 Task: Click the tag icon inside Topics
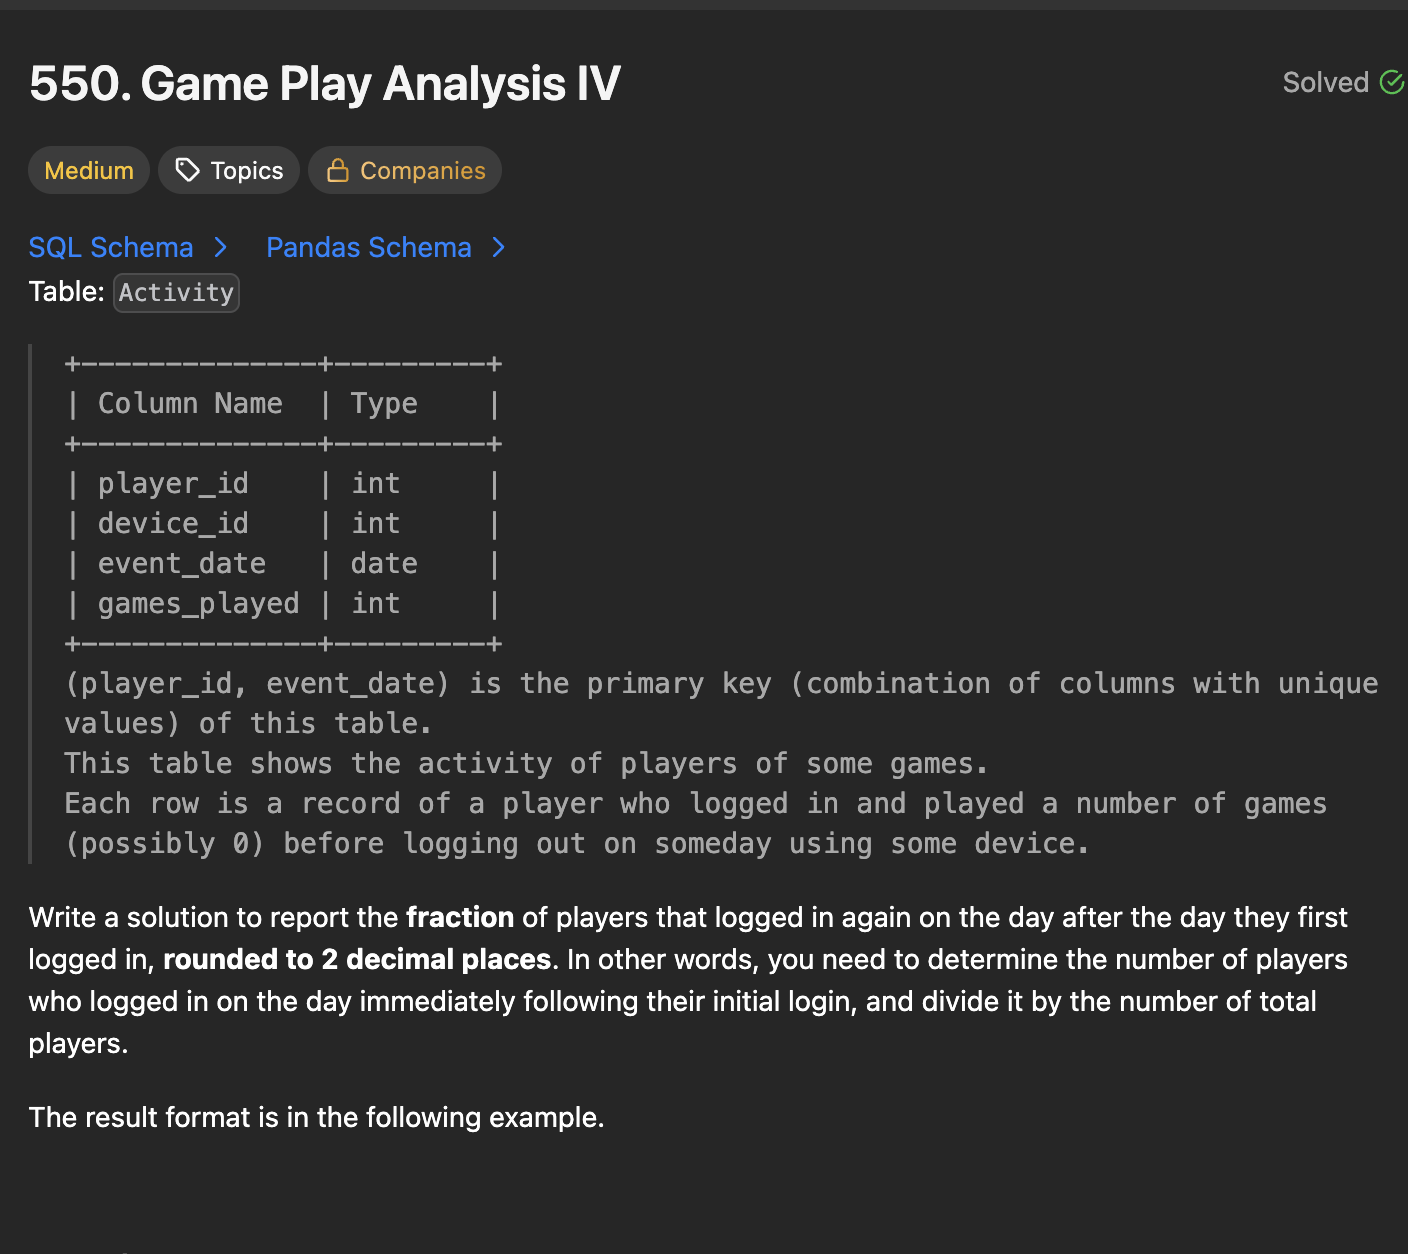(187, 170)
